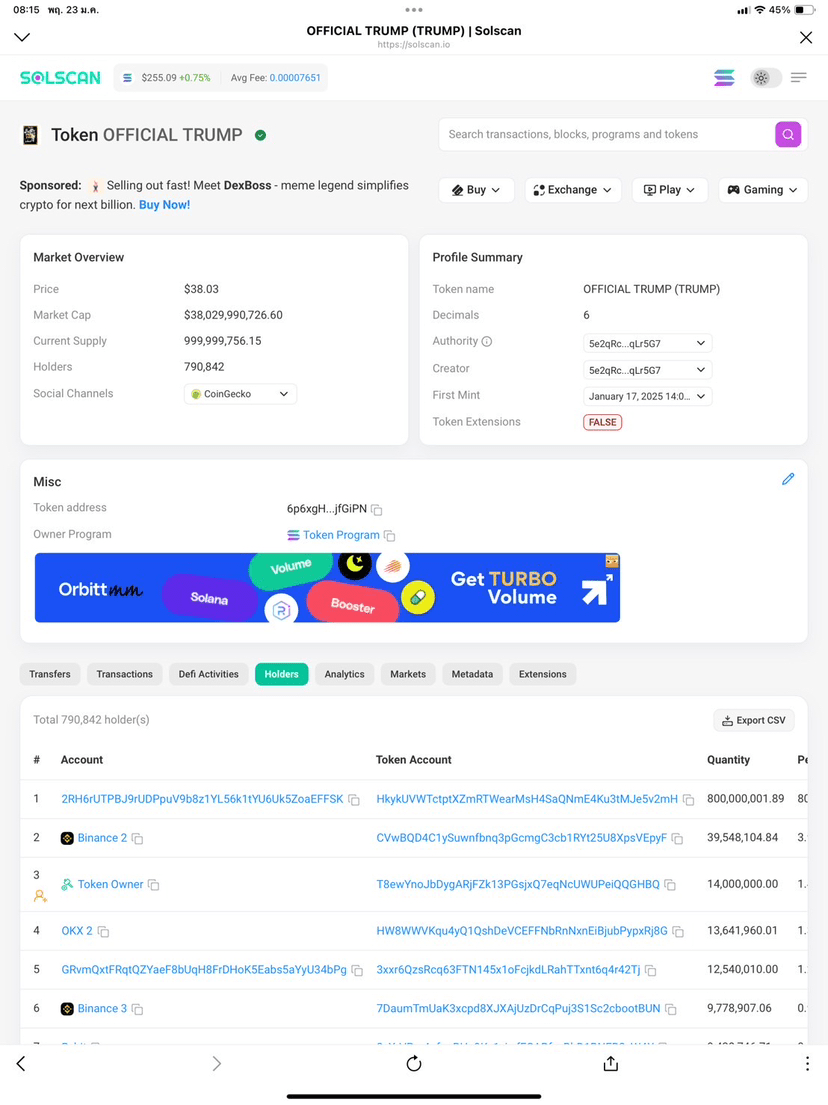The height and width of the screenshot is (1105, 828).
Task: Click the FALSE token extensions badge
Action: pyautogui.click(x=603, y=422)
